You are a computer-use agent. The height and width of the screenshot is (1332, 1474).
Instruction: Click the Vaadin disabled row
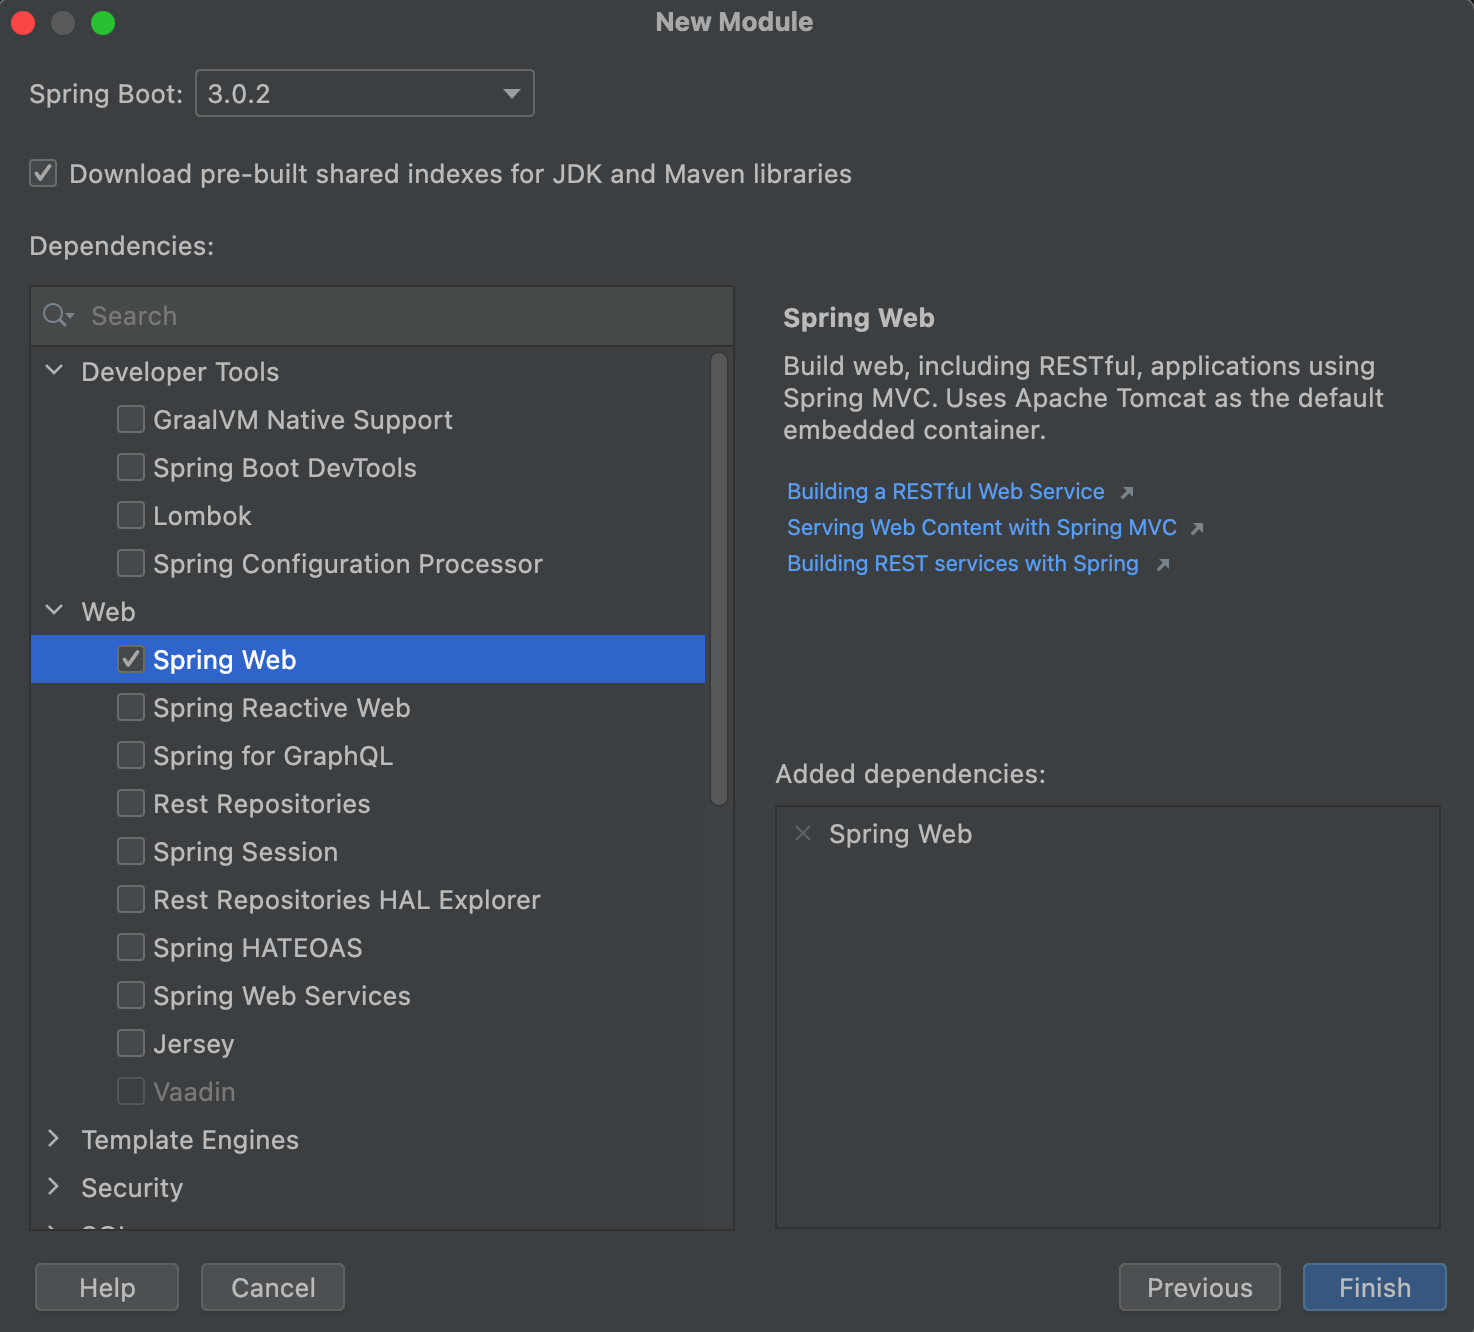coord(368,1091)
